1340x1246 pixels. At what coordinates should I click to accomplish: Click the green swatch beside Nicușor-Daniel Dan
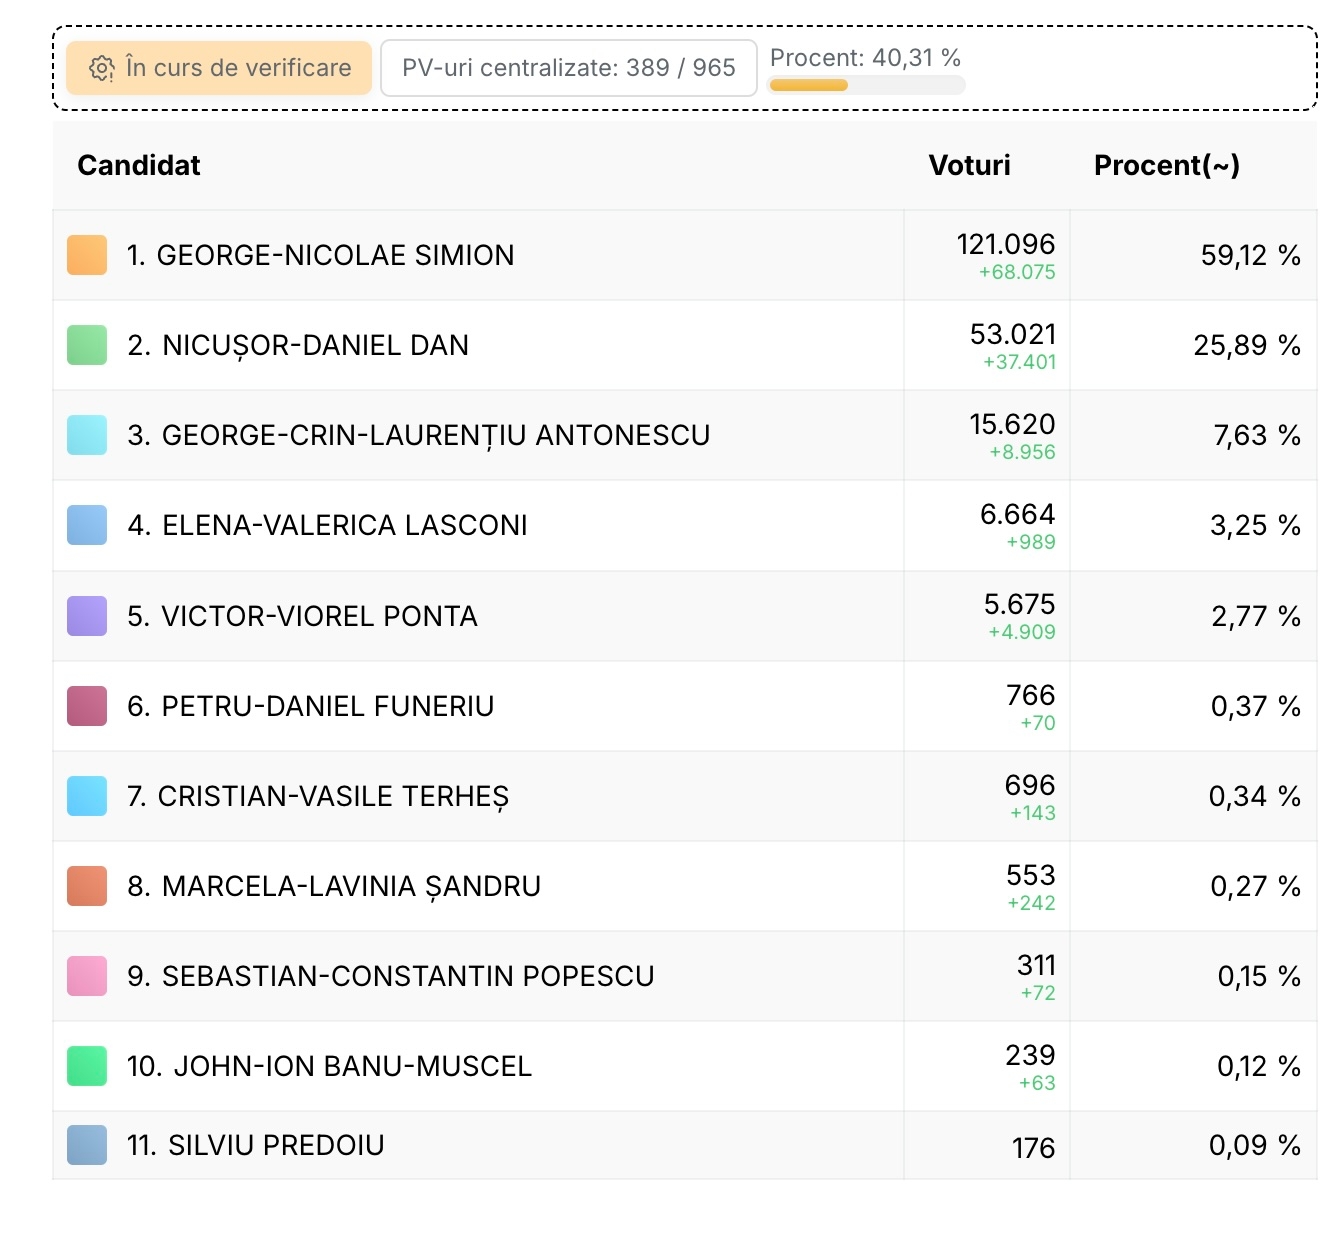pos(87,345)
